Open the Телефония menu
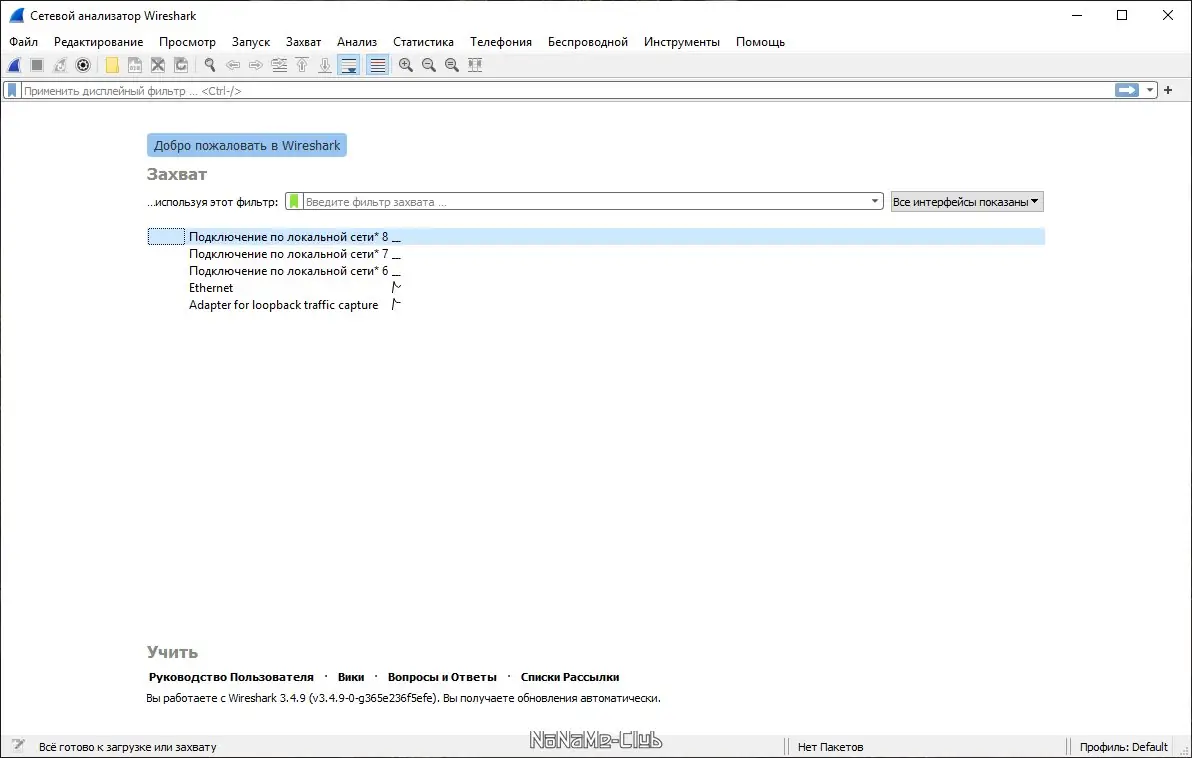 tap(501, 42)
